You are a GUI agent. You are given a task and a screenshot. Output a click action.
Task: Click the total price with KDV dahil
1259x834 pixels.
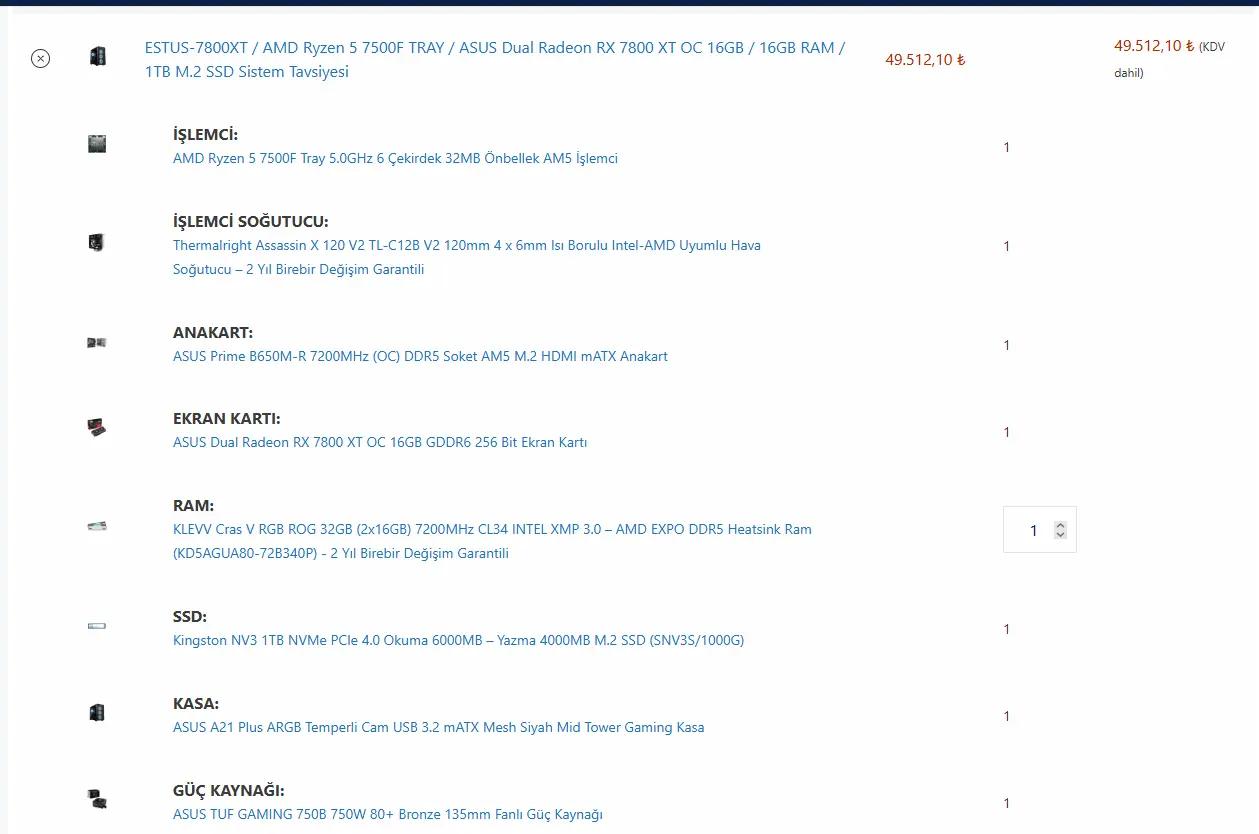coord(1170,58)
